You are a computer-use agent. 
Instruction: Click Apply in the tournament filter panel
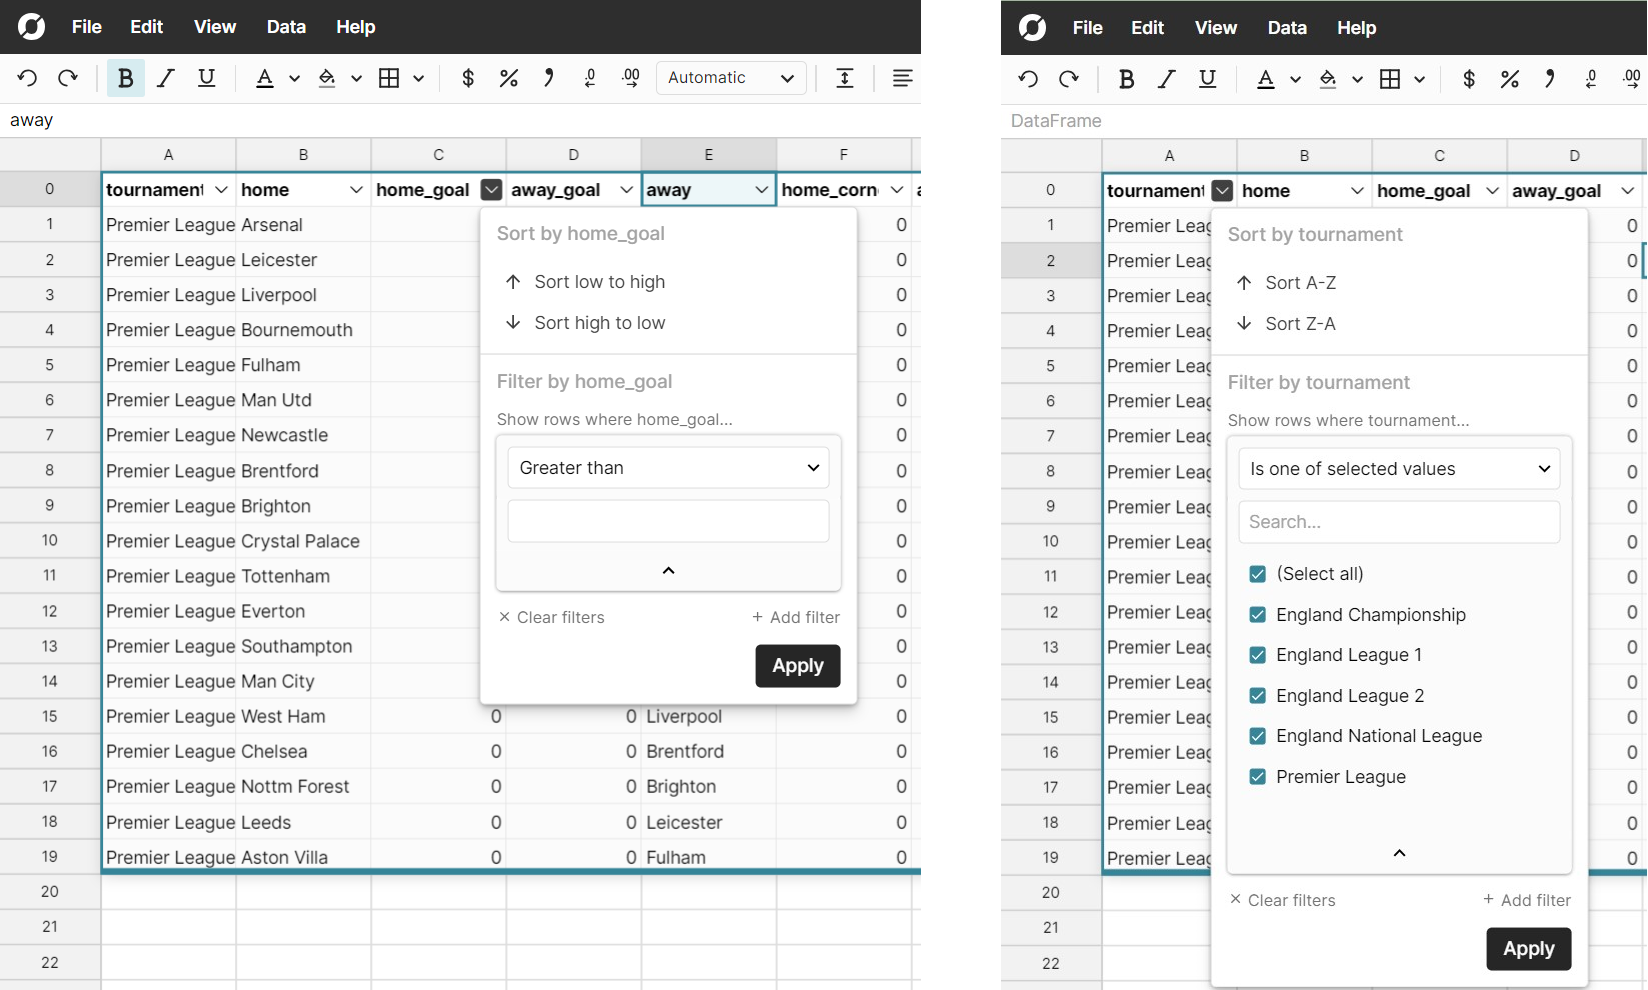[x=1528, y=949]
